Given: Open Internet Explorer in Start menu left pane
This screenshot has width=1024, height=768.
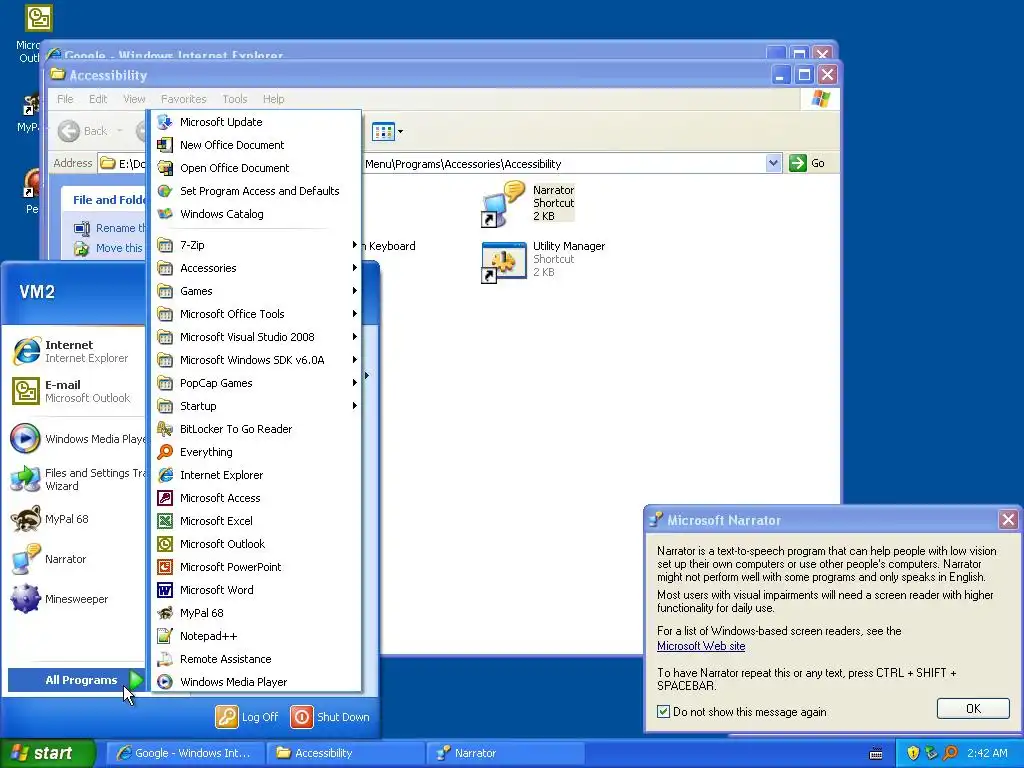Looking at the screenshot, I should [x=77, y=351].
